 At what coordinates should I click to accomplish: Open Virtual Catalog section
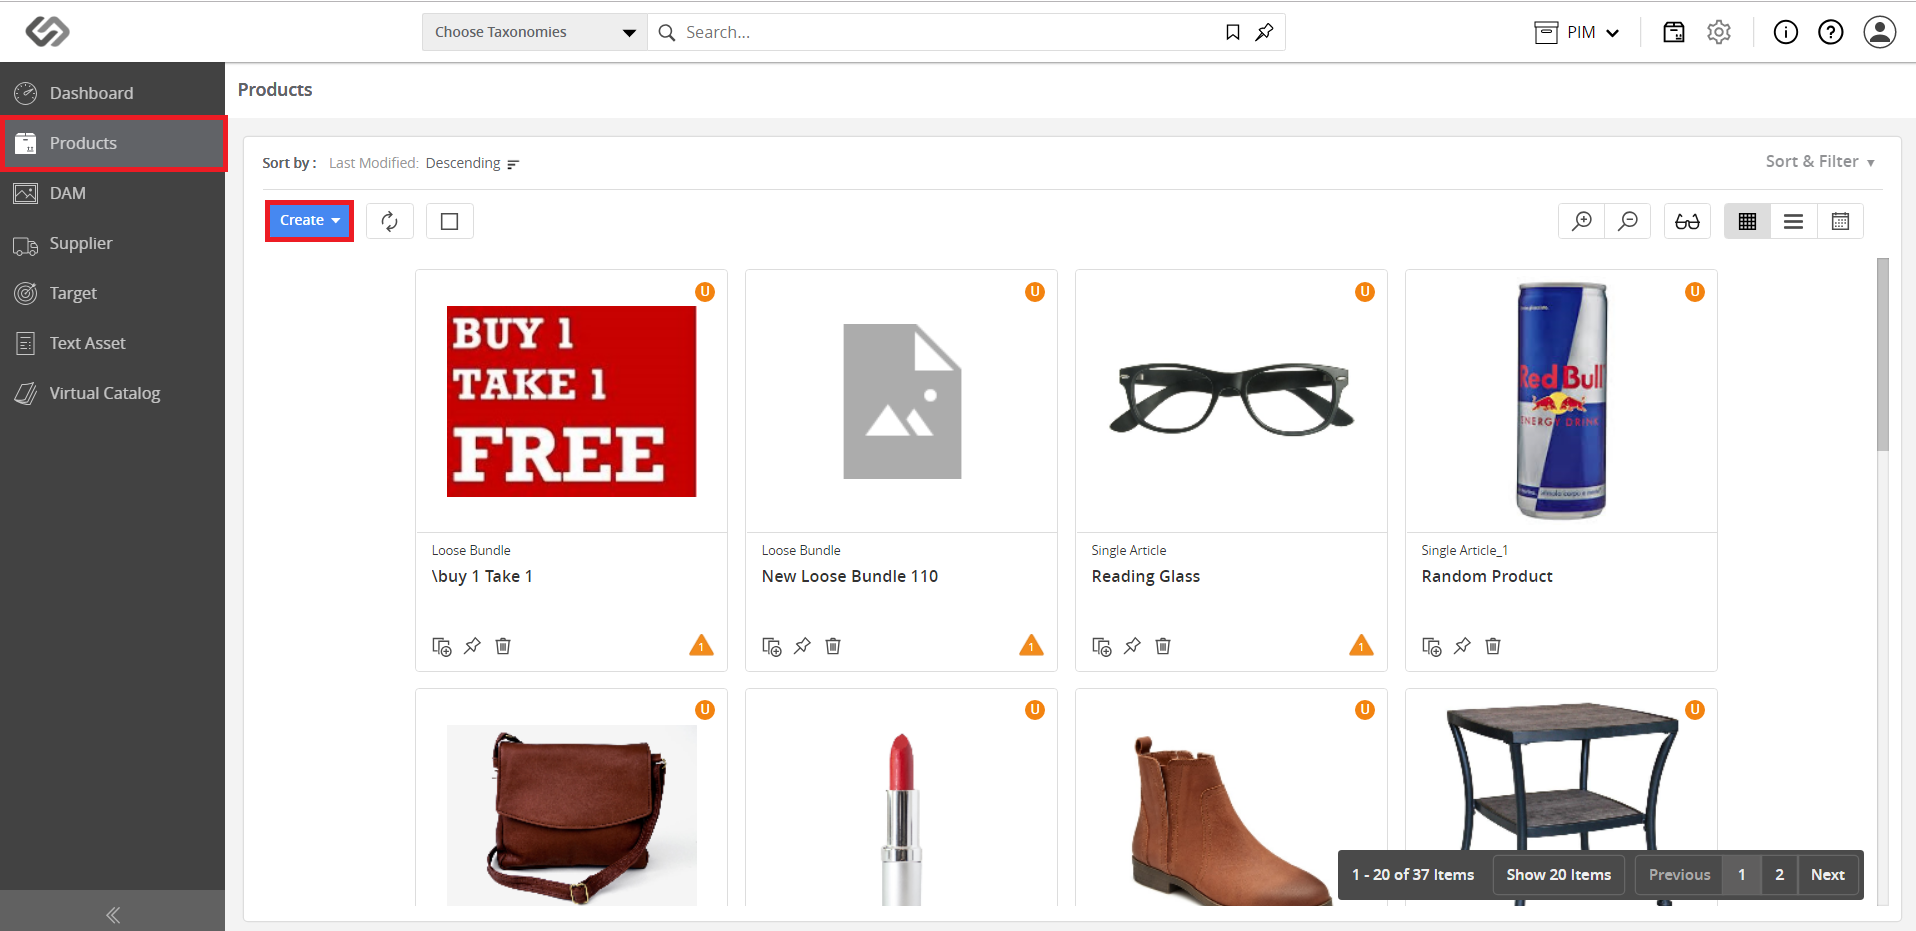[112, 393]
